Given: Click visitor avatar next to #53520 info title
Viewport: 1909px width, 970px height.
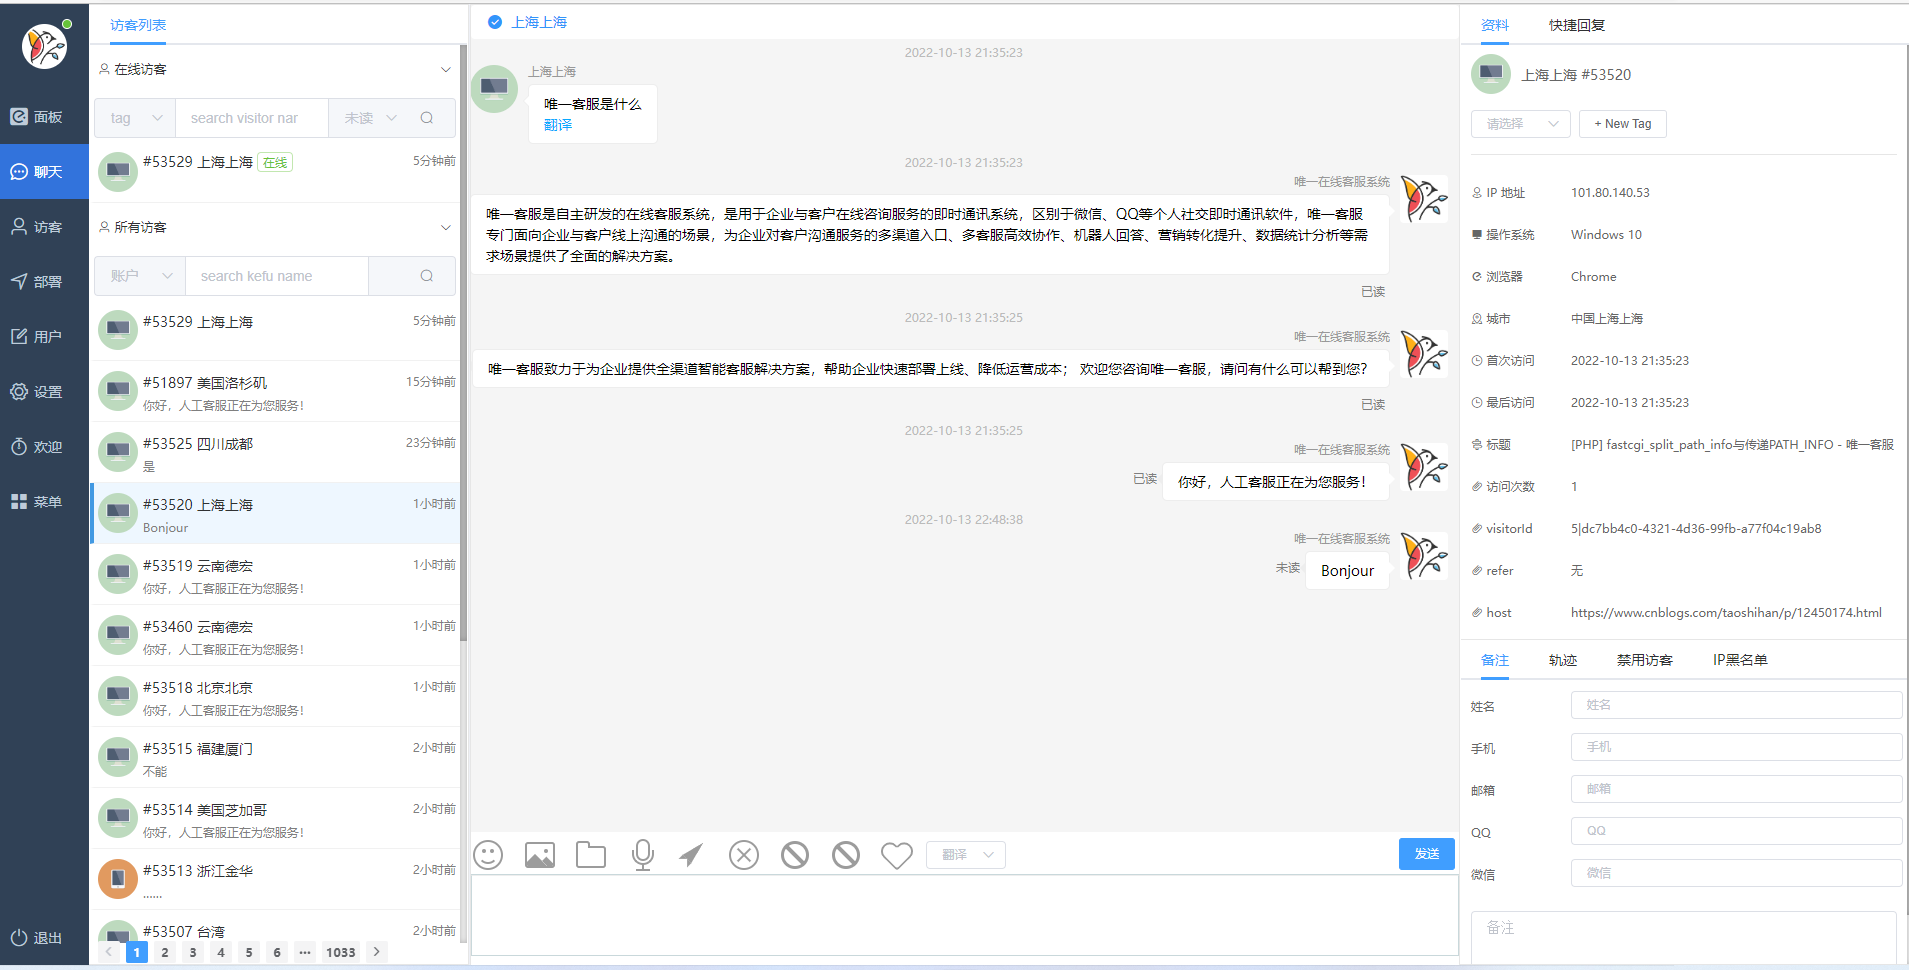Looking at the screenshot, I should pos(1491,74).
